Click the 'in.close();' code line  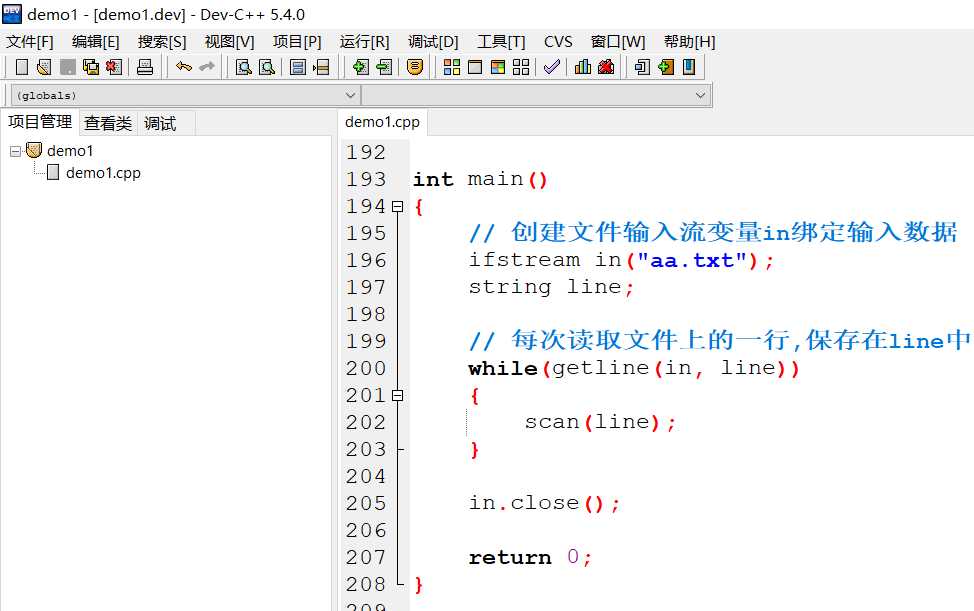(544, 503)
